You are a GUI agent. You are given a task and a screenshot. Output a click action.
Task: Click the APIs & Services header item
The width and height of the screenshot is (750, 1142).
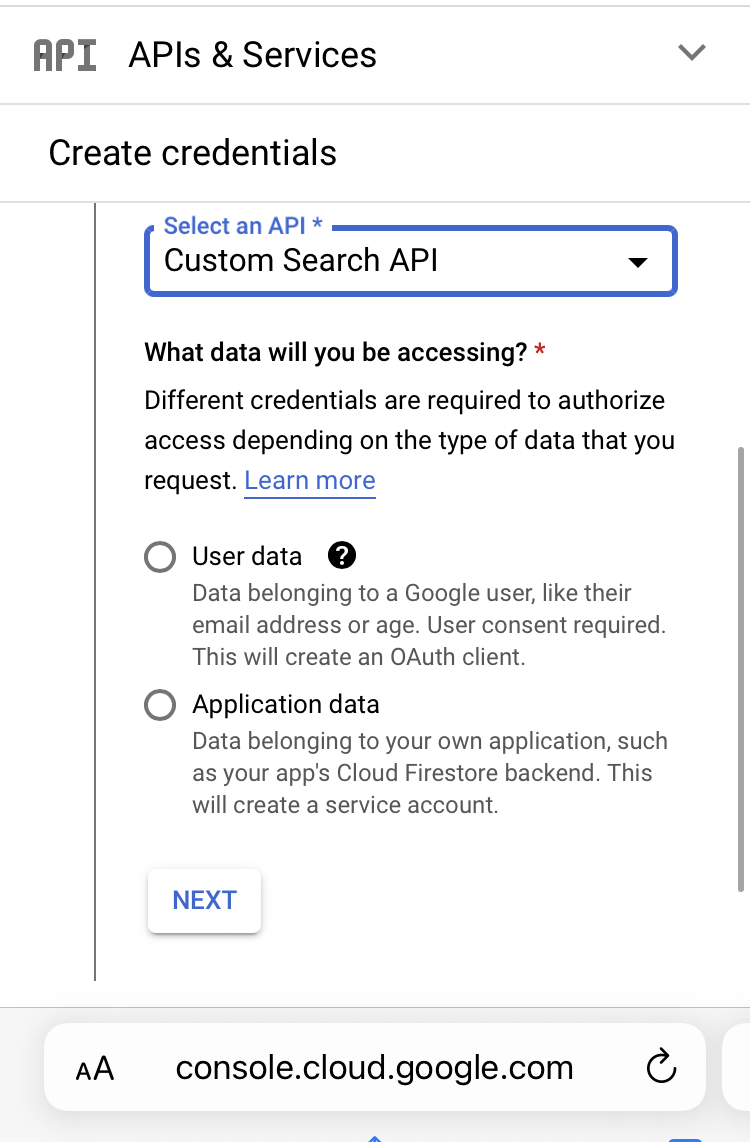(251, 55)
